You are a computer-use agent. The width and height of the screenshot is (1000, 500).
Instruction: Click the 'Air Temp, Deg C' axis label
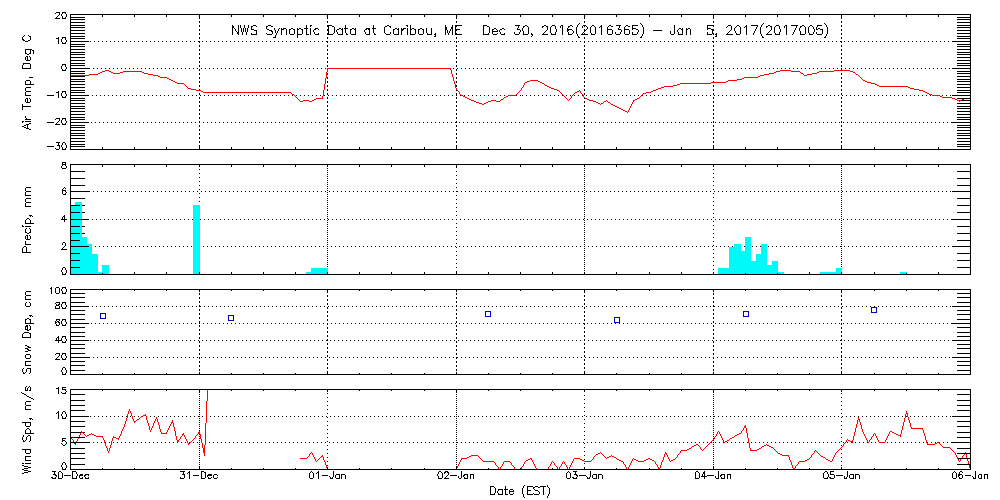27,84
